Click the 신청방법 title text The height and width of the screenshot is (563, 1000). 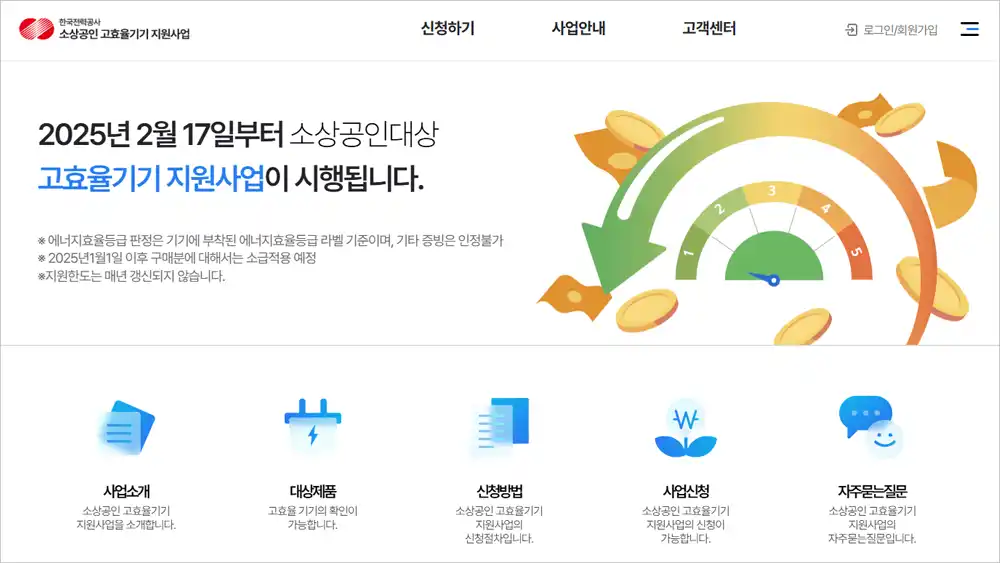coord(500,491)
